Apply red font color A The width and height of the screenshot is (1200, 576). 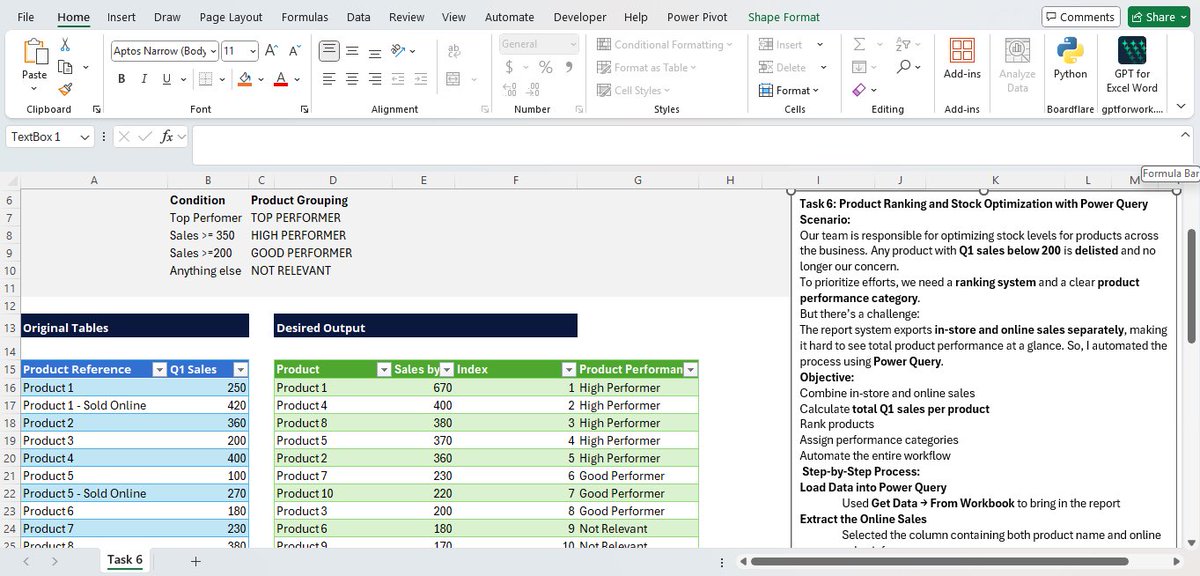tap(281, 79)
